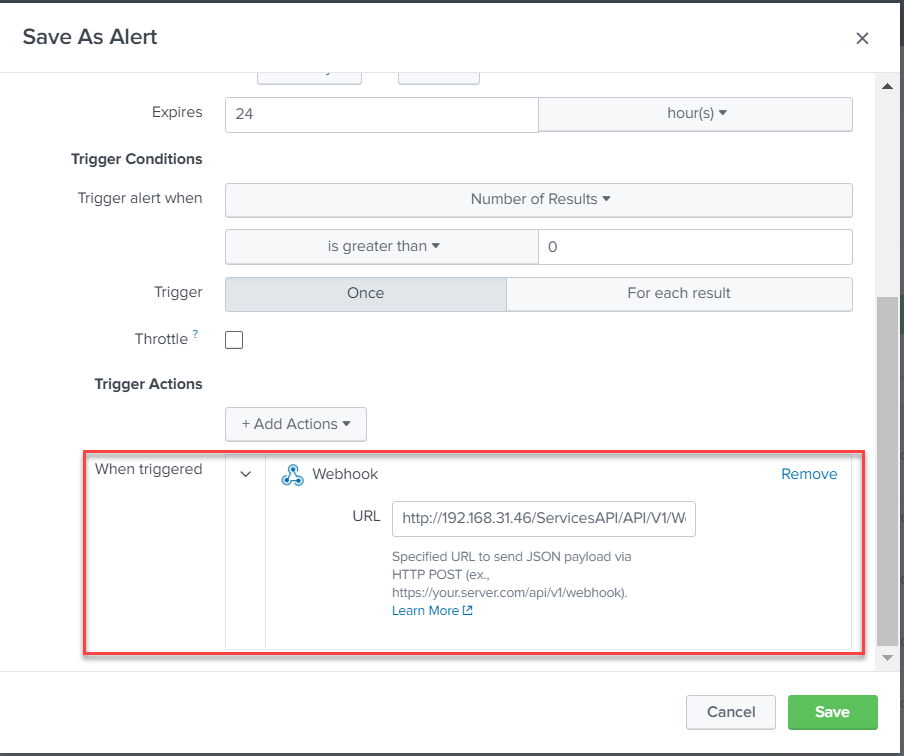904x756 pixels.
Task: Click the Save button
Action: 832,712
